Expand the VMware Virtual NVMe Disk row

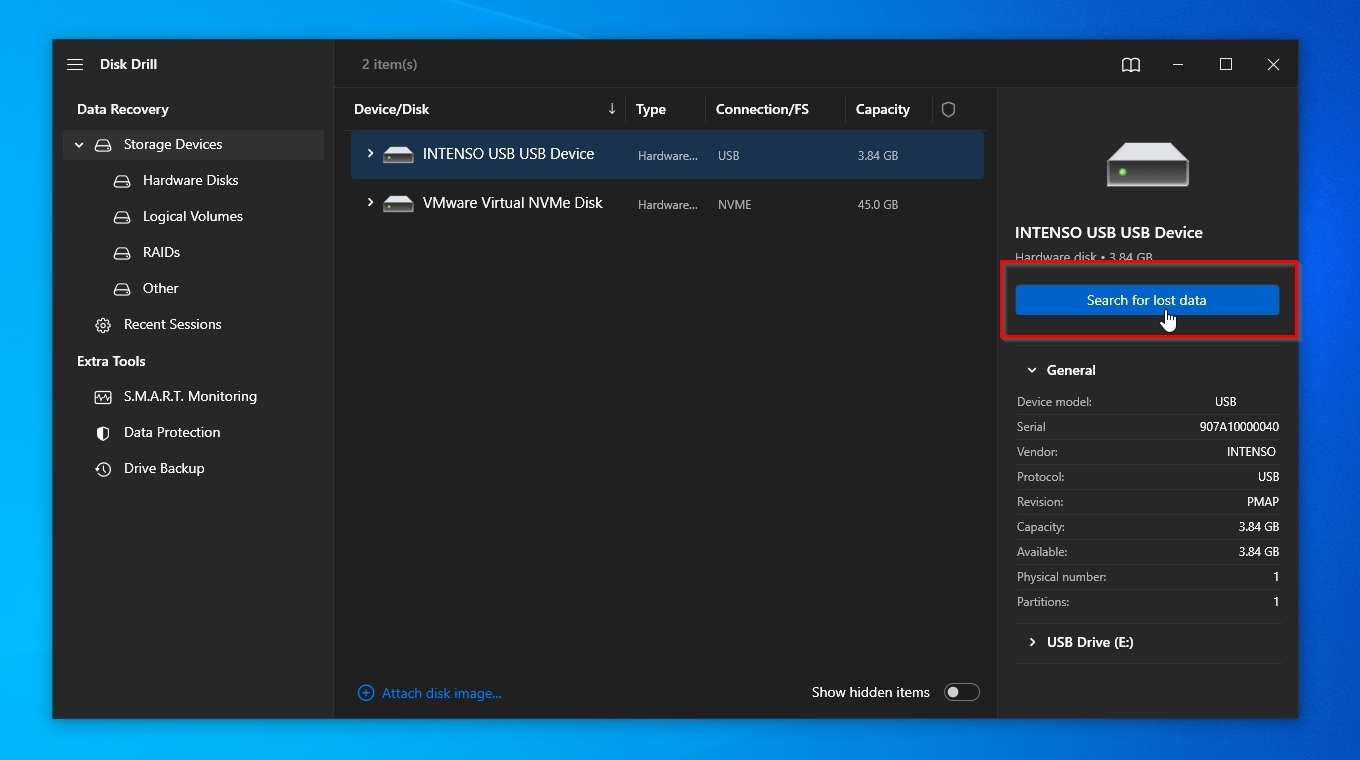tap(370, 203)
